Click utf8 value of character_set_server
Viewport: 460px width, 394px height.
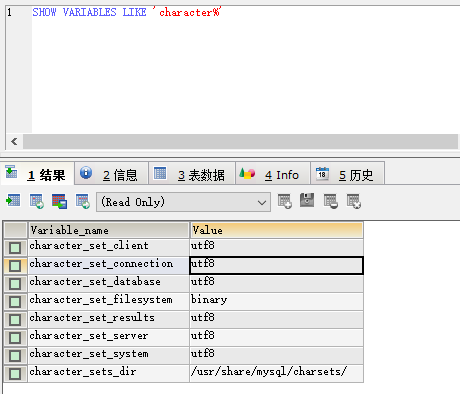pyautogui.click(x=276, y=337)
